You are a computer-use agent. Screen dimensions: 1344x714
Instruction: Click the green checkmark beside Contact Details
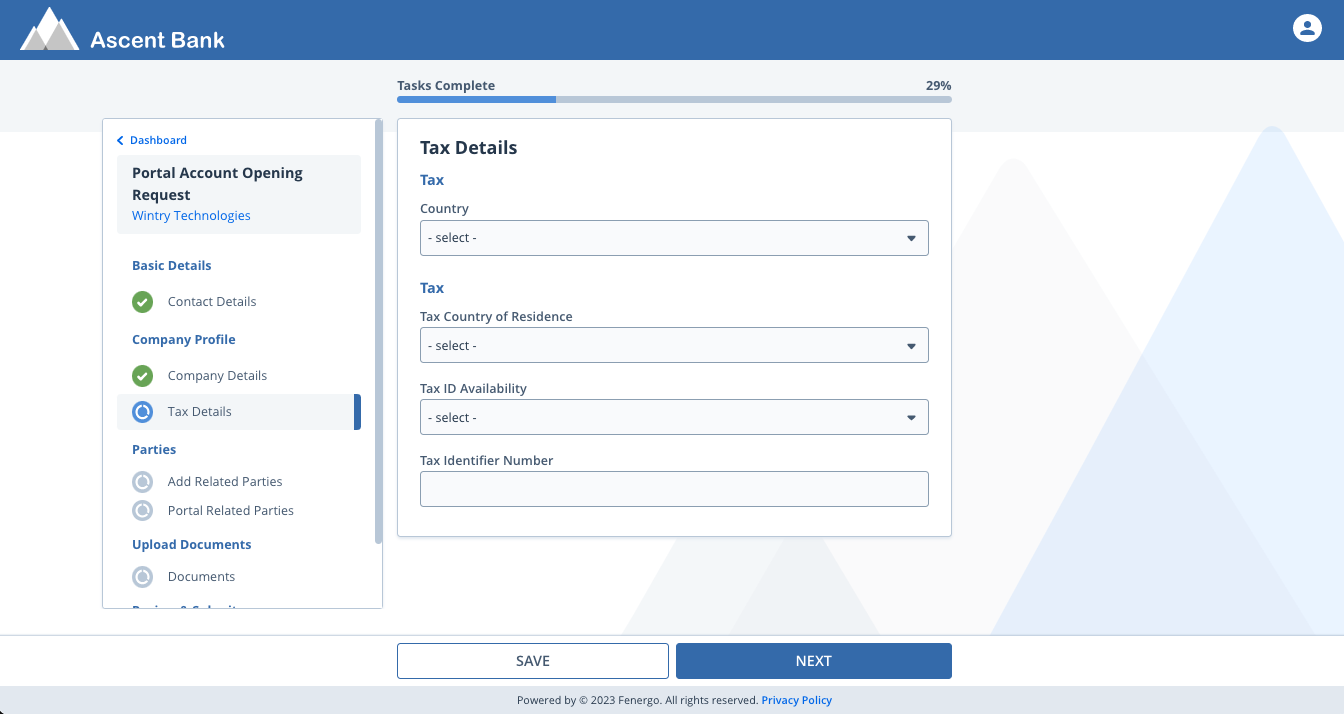tap(143, 302)
